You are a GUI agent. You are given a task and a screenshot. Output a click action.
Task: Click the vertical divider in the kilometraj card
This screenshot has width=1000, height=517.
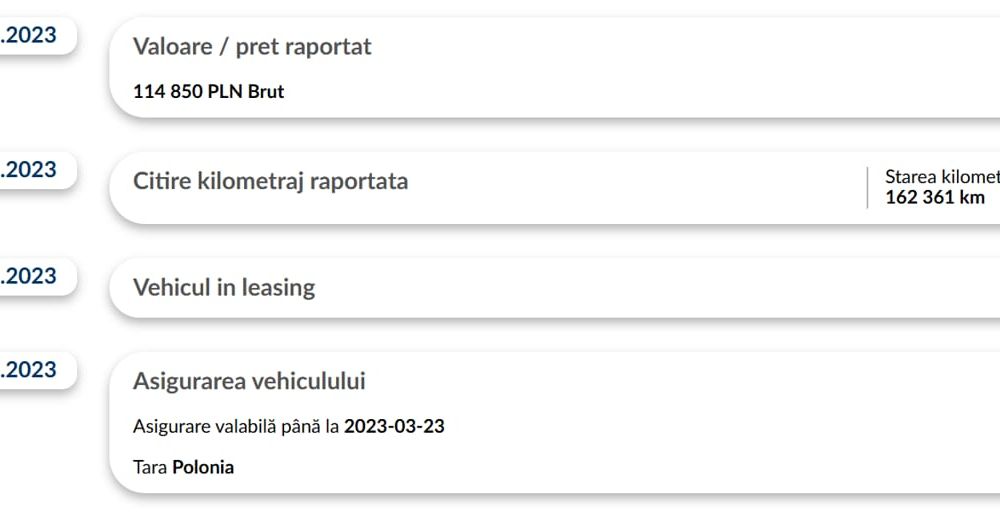tap(867, 187)
